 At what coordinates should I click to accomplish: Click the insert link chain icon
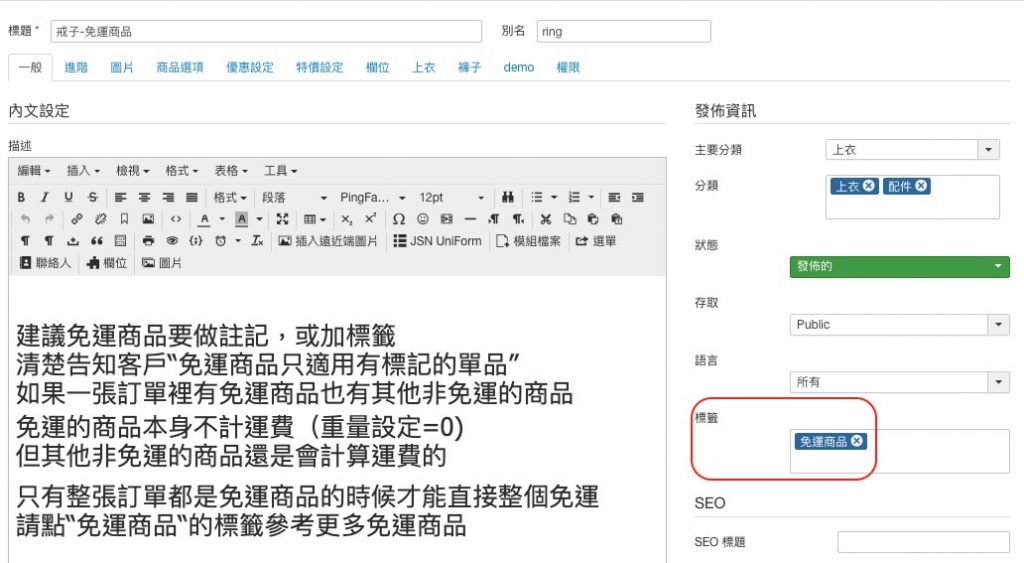[77, 219]
